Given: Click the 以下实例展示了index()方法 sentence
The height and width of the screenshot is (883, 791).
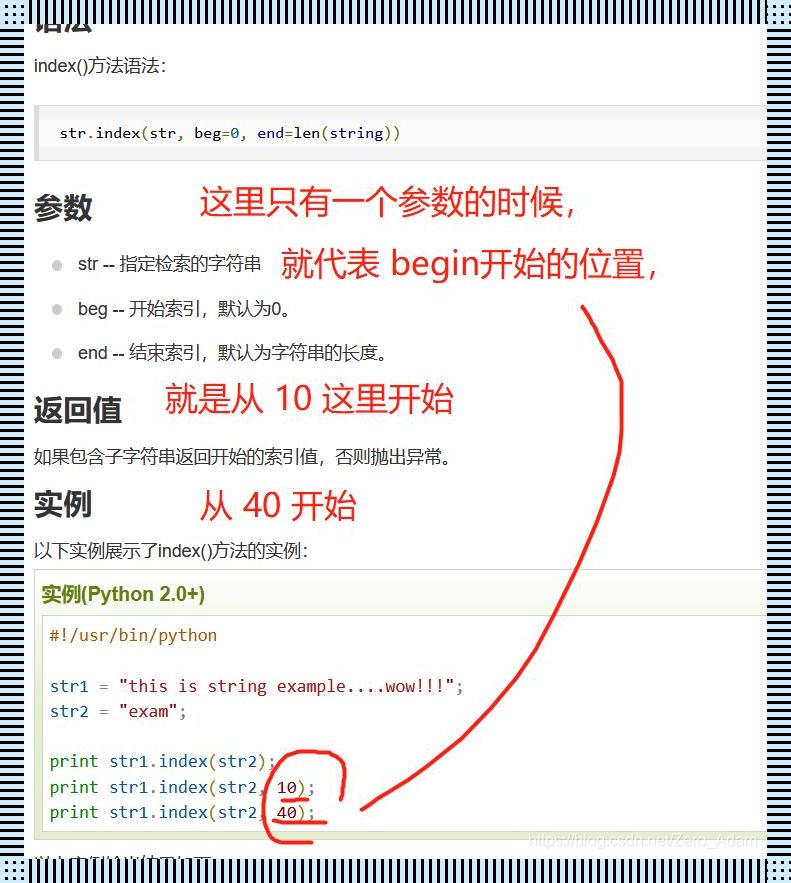Looking at the screenshot, I should click(x=171, y=551).
